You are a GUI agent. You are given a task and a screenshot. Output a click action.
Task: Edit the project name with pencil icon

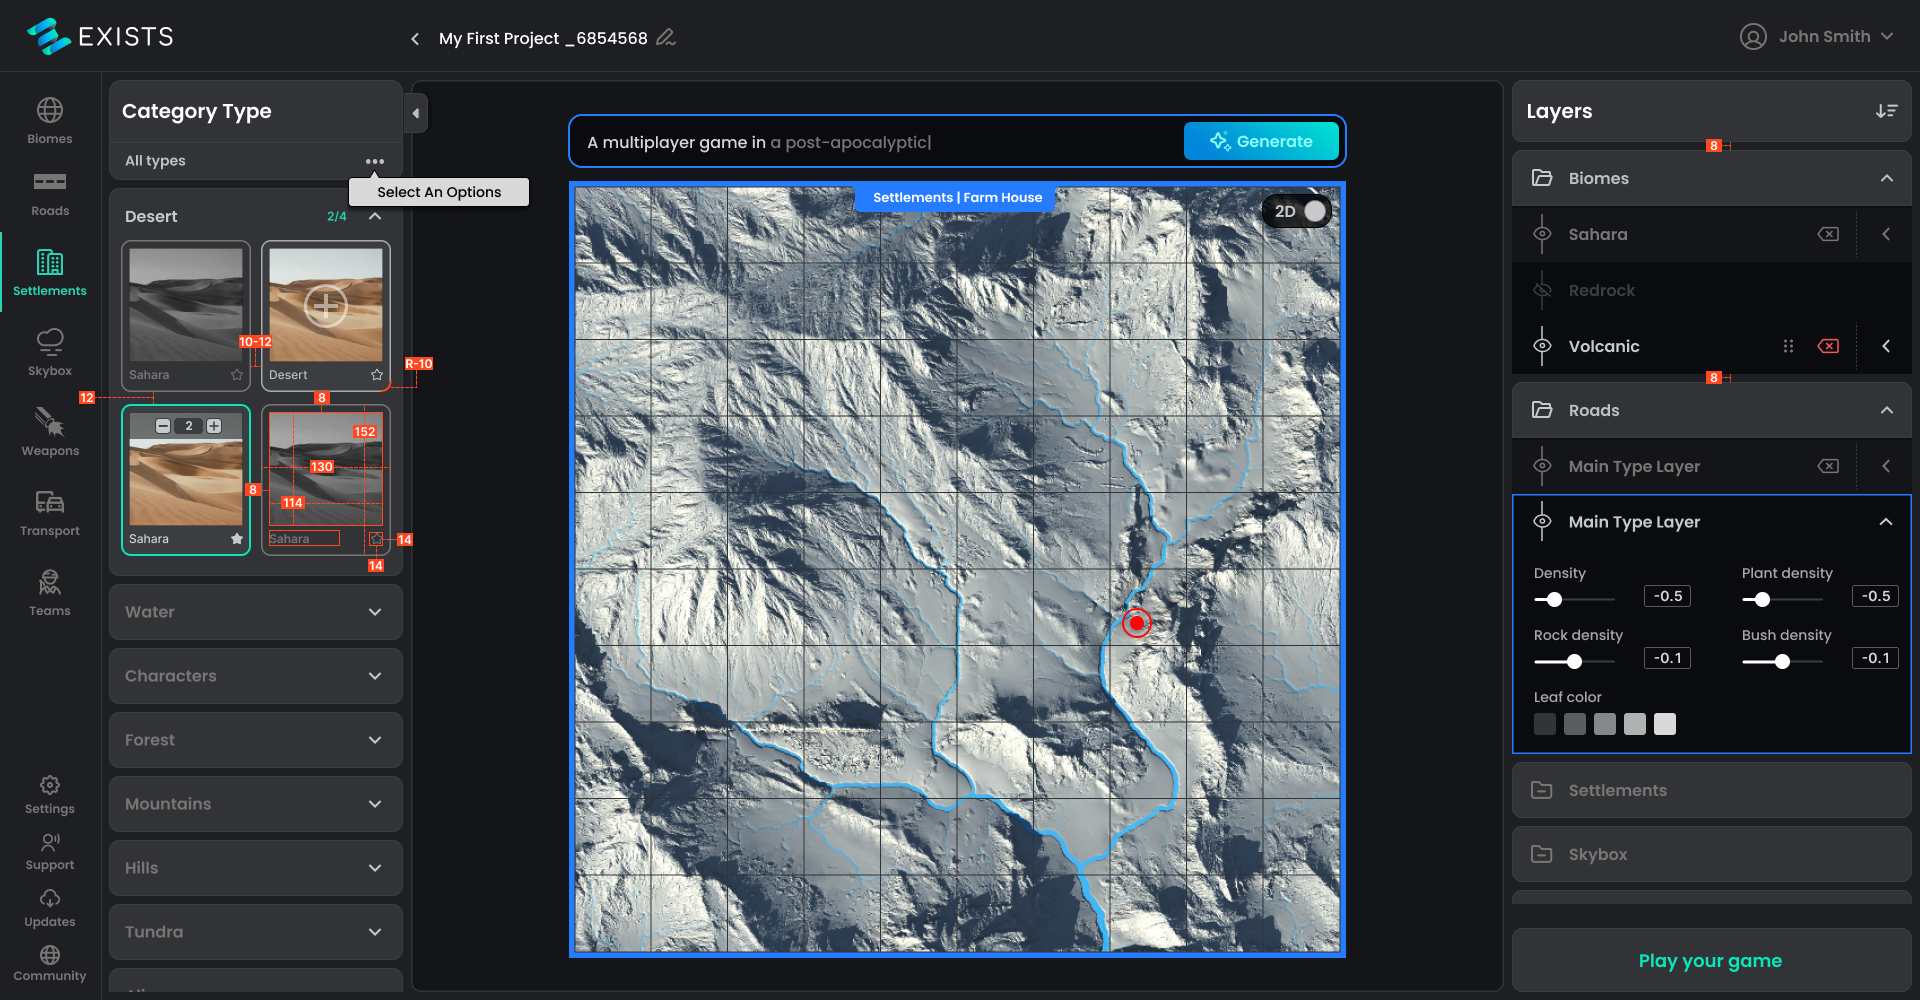pyautogui.click(x=666, y=37)
